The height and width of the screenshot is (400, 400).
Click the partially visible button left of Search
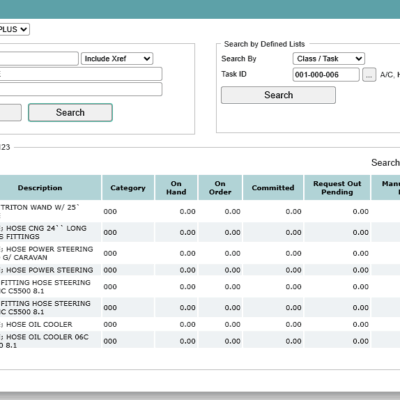[11, 113]
